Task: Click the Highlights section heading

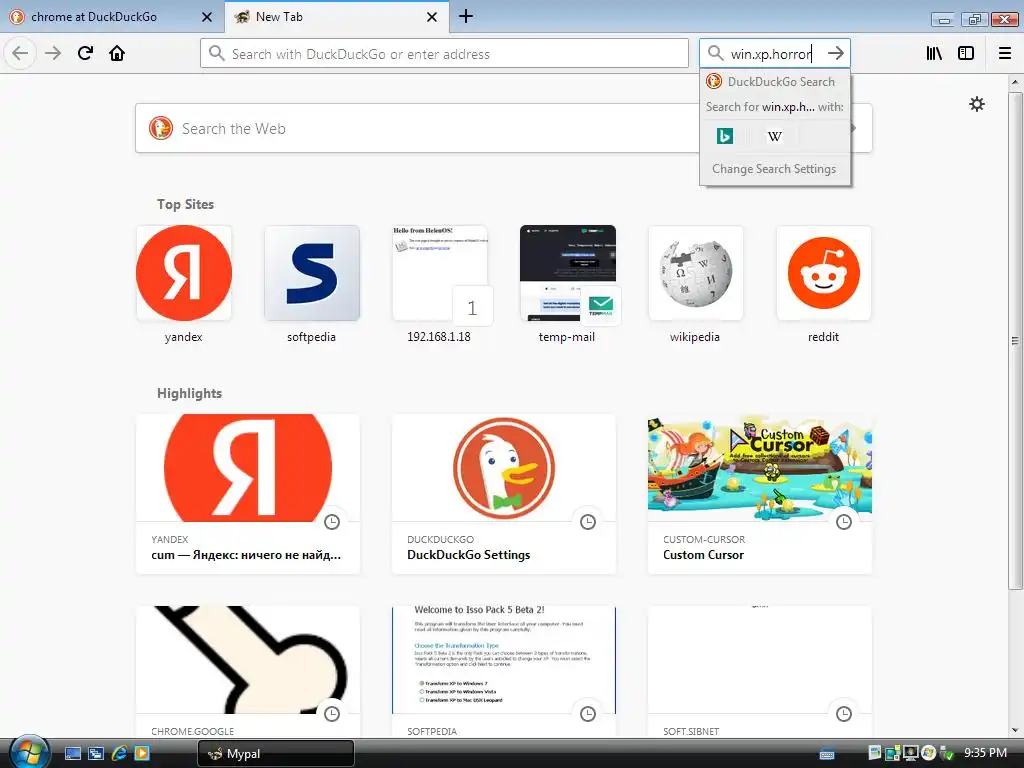Action: tap(189, 393)
